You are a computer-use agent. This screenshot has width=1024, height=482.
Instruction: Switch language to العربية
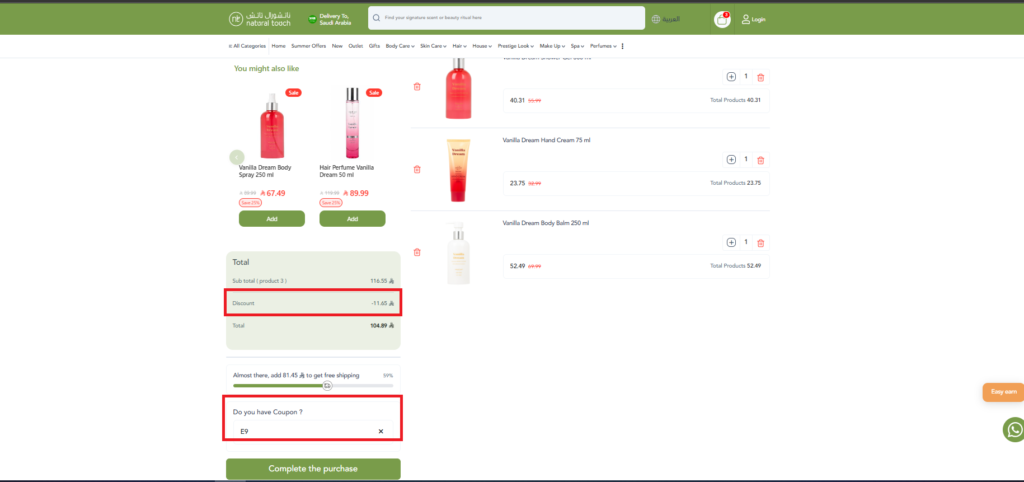(671, 20)
